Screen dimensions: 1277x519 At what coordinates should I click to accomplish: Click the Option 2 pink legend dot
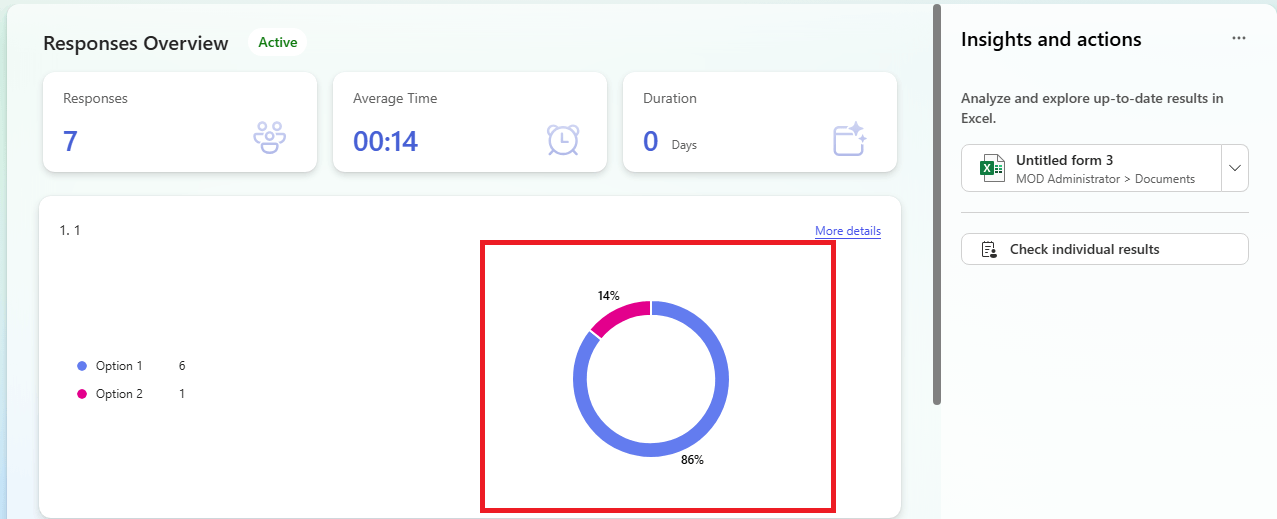click(82, 394)
